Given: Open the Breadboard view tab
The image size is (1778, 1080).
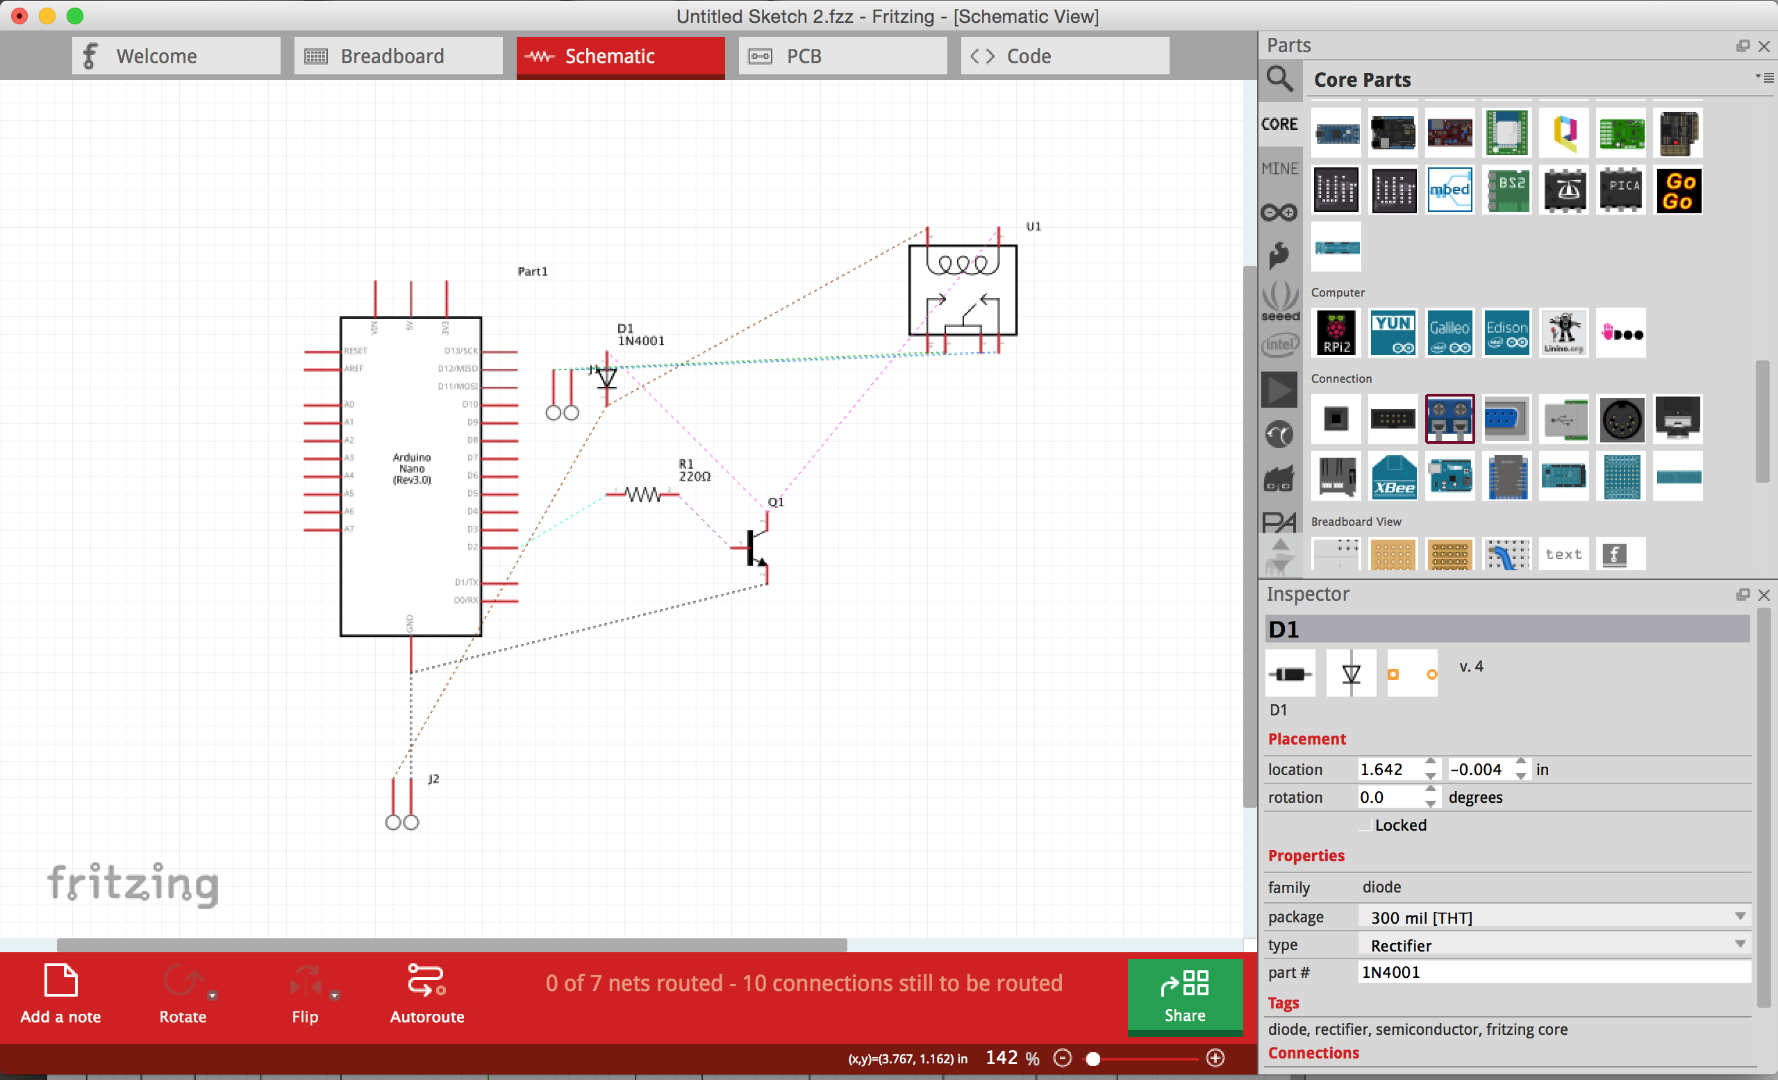Looking at the screenshot, I should click(398, 55).
